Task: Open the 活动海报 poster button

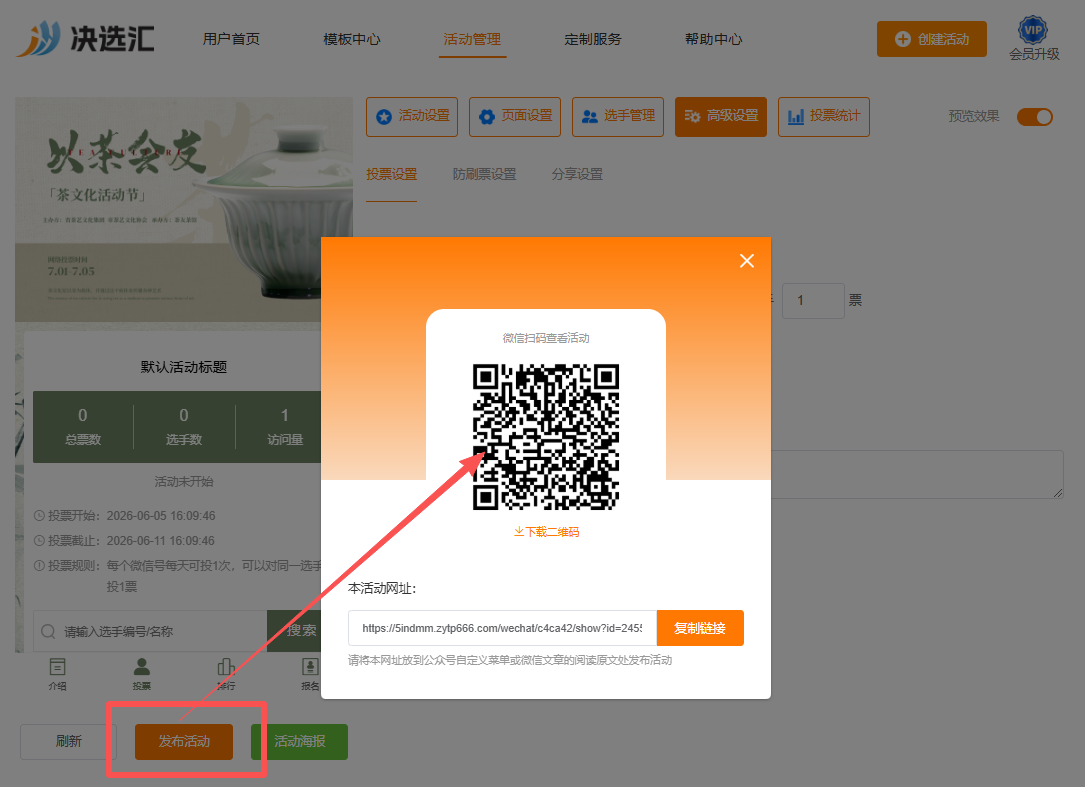Action: pyautogui.click(x=300, y=741)
